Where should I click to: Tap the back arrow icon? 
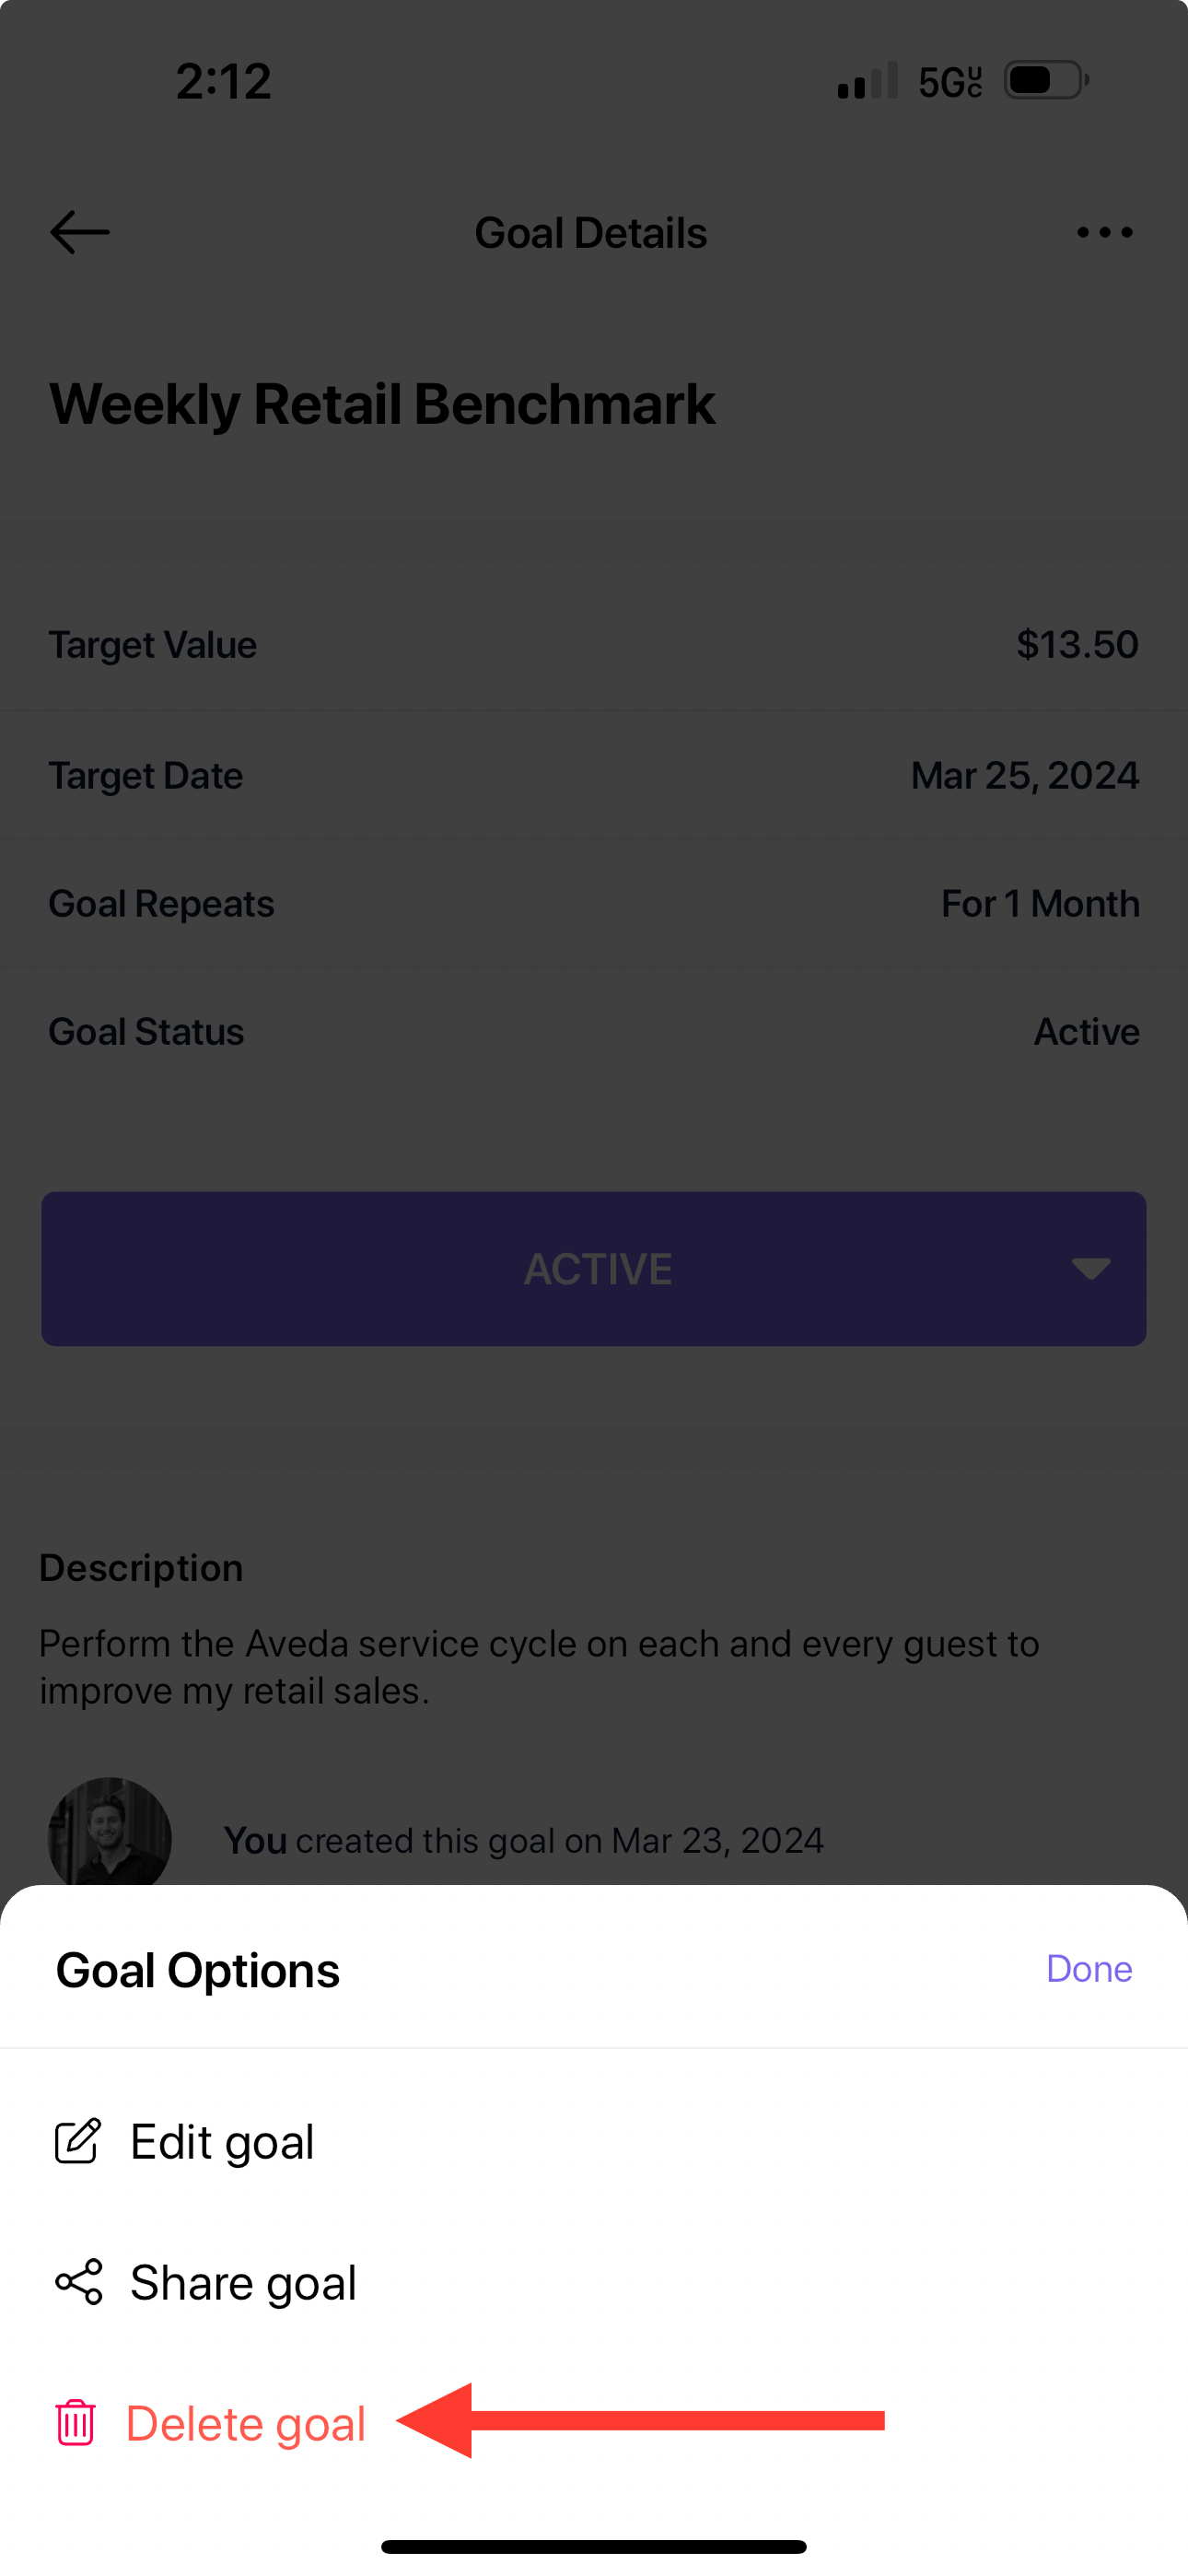[x=80, y=233]
